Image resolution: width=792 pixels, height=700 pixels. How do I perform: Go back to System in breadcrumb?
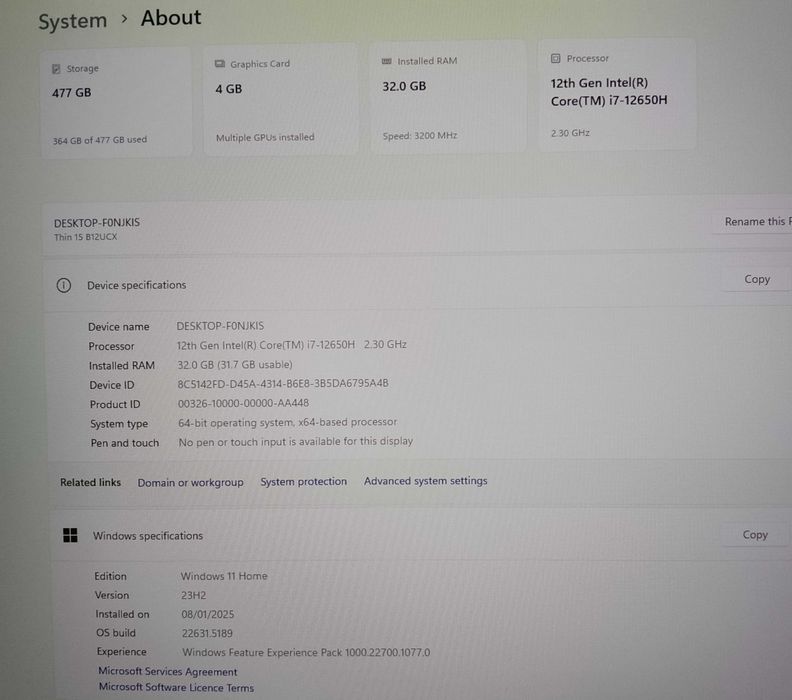[73, 21]
